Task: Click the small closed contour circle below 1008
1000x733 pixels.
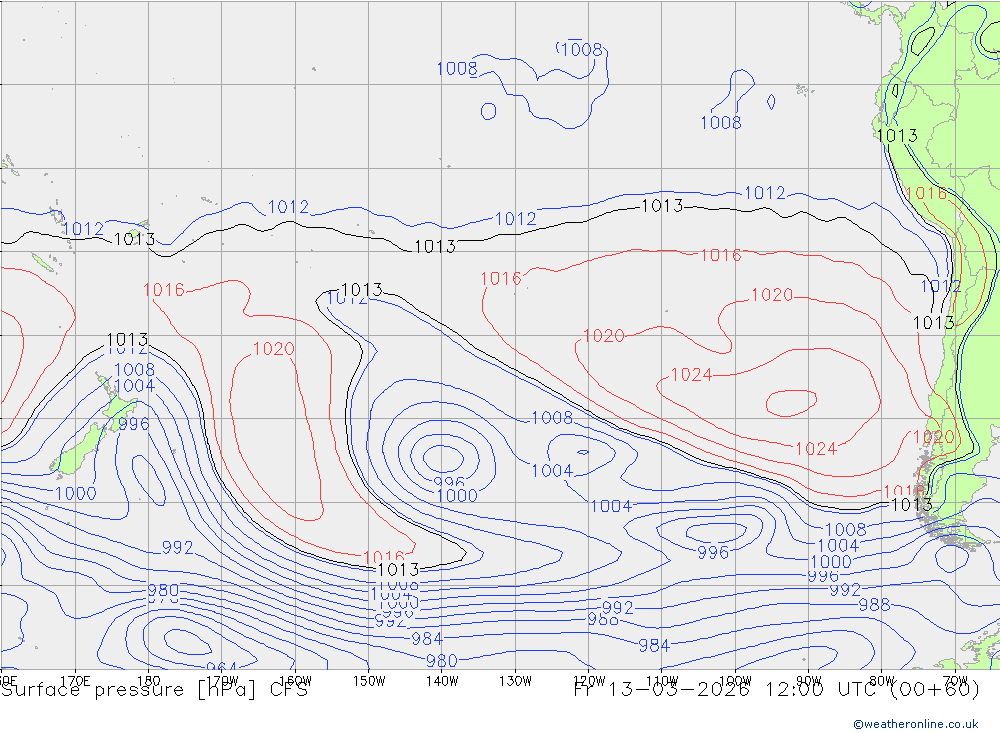Action: 489,111
